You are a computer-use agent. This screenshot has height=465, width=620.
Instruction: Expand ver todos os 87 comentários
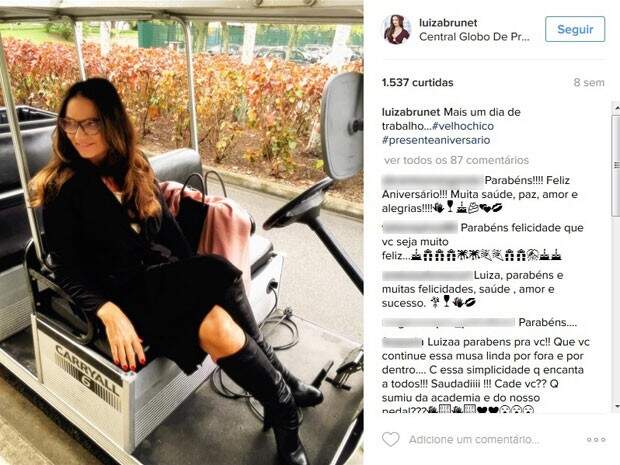[456, 160]
